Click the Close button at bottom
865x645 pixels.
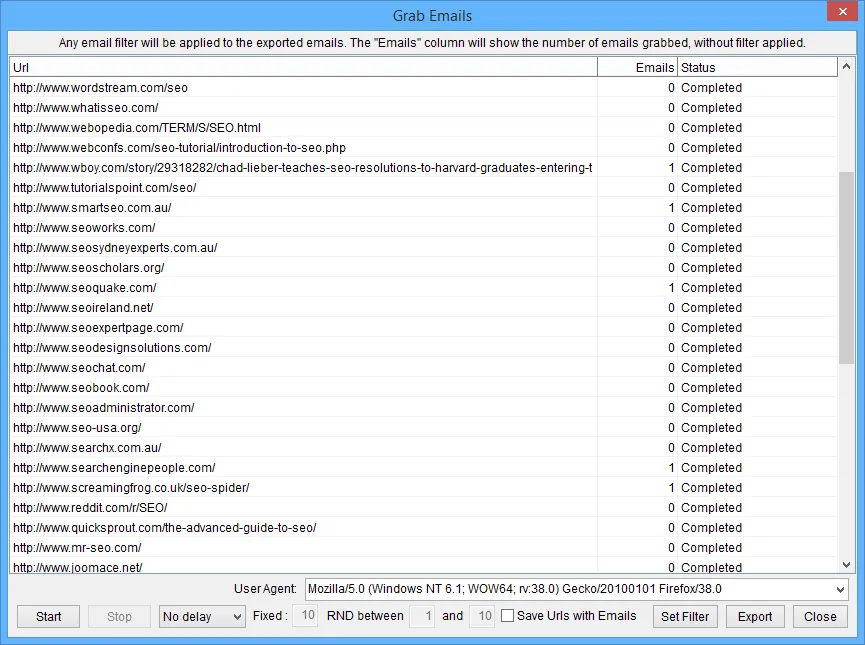[x=820, y=616]
